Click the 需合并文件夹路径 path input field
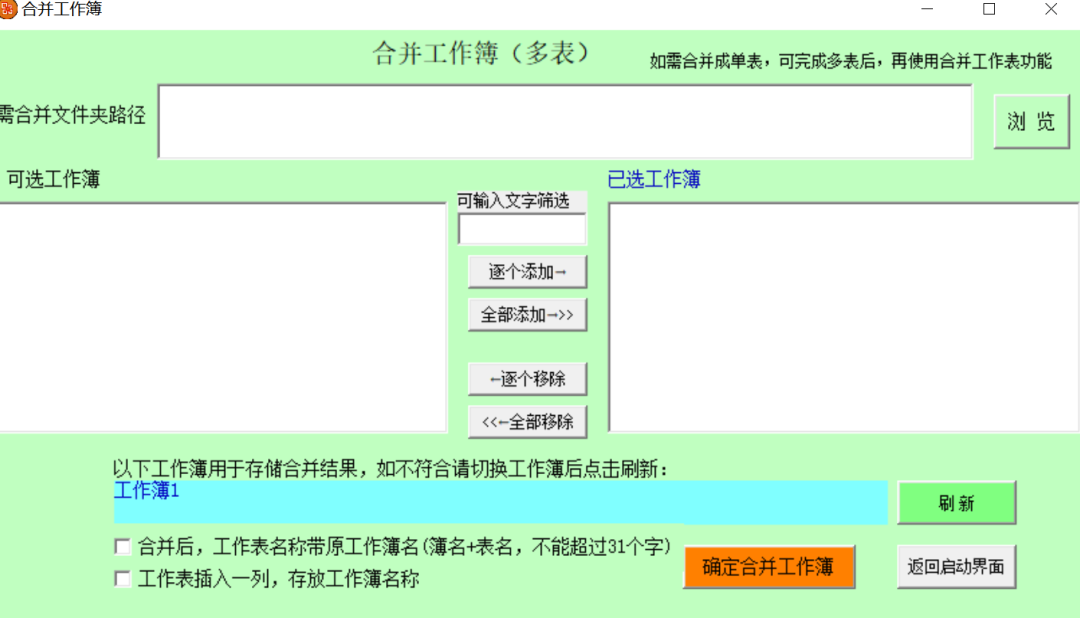Image resolution: width=1080 pixels, height=618 pixels. [564, 120]
